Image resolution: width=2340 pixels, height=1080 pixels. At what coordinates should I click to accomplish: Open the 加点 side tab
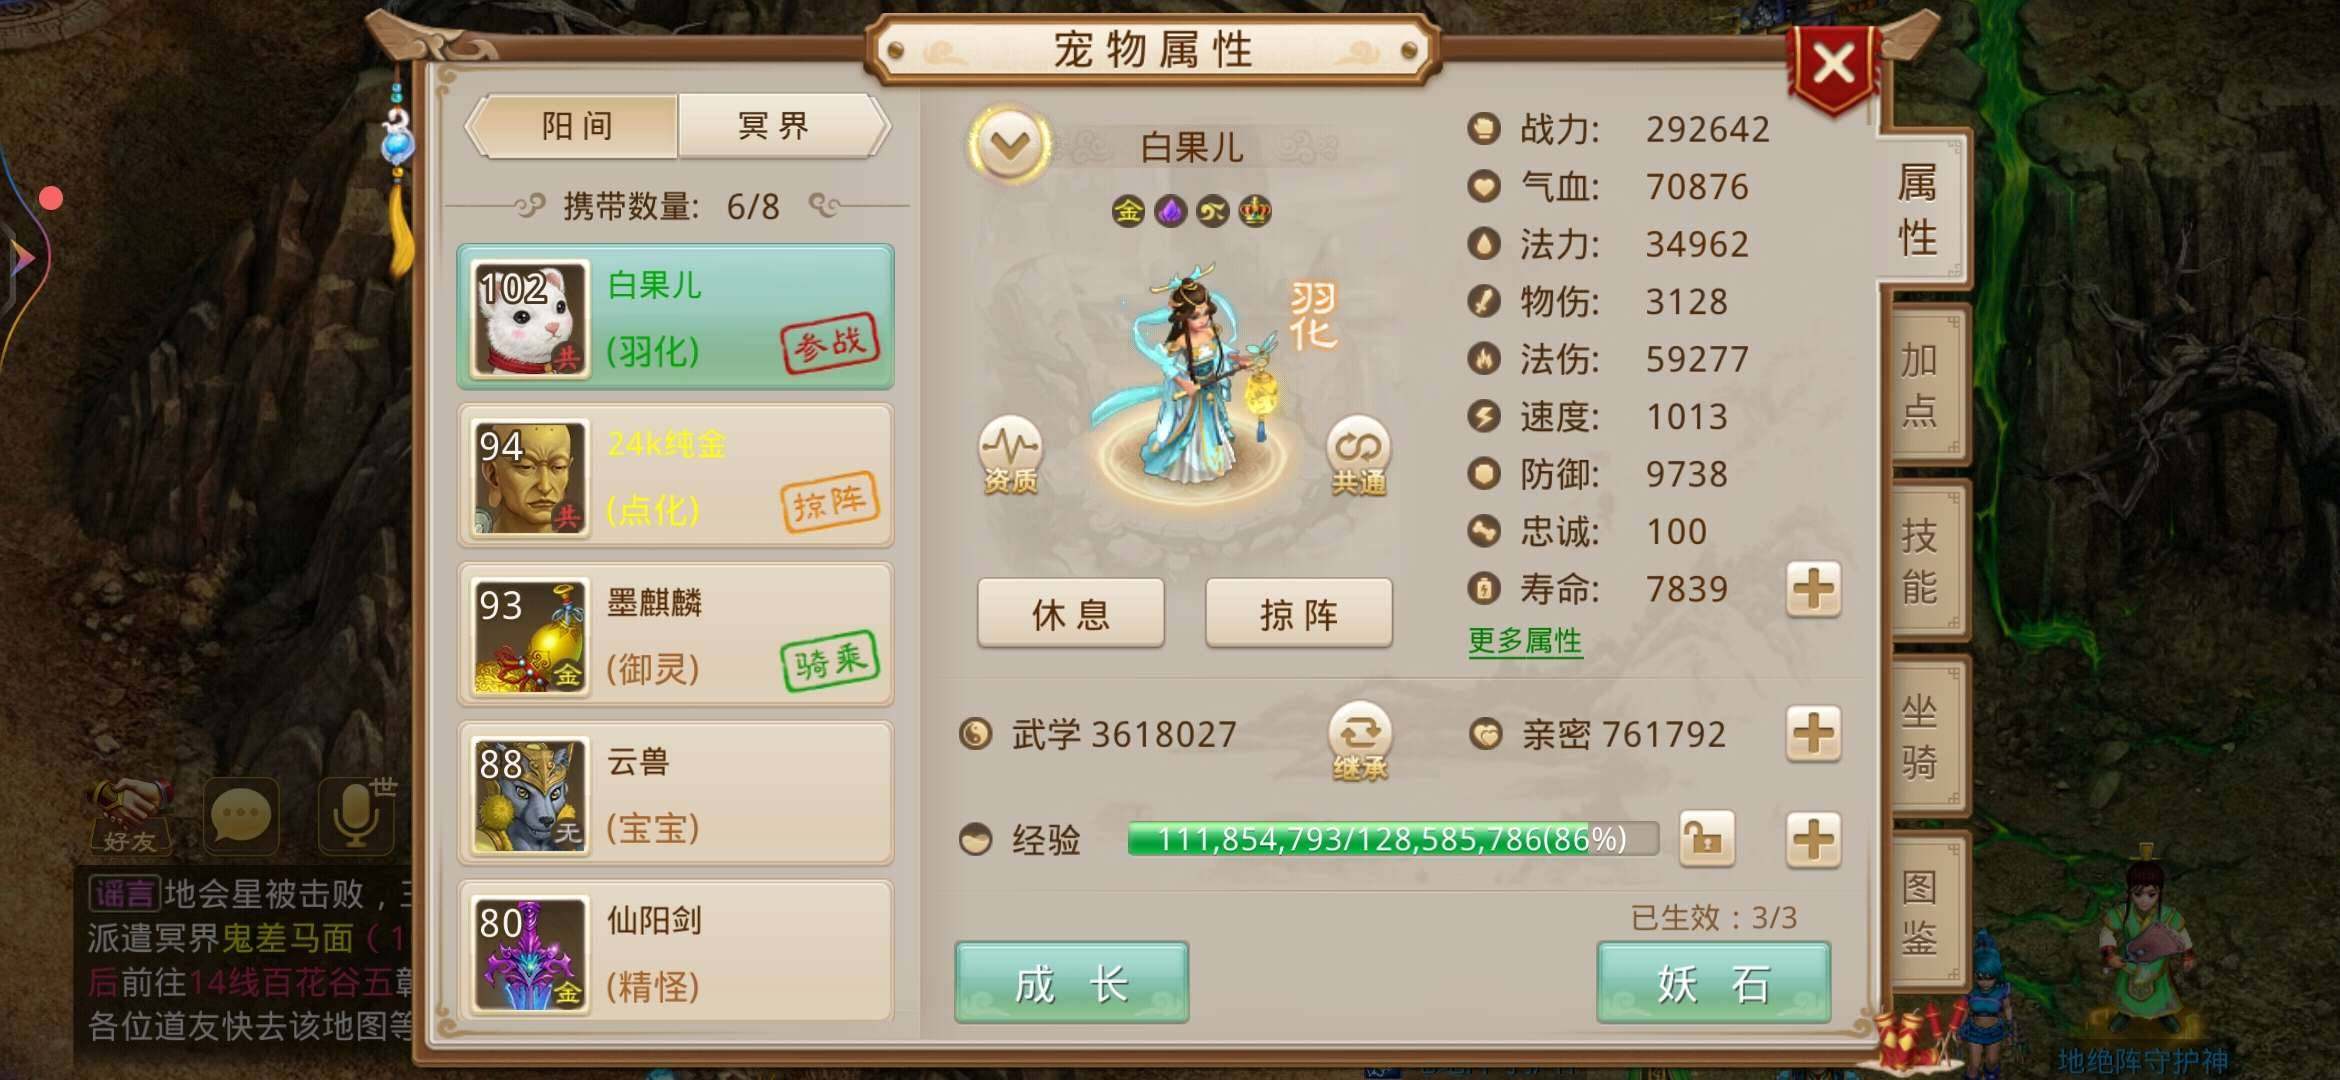click(x=1922, y=384)
